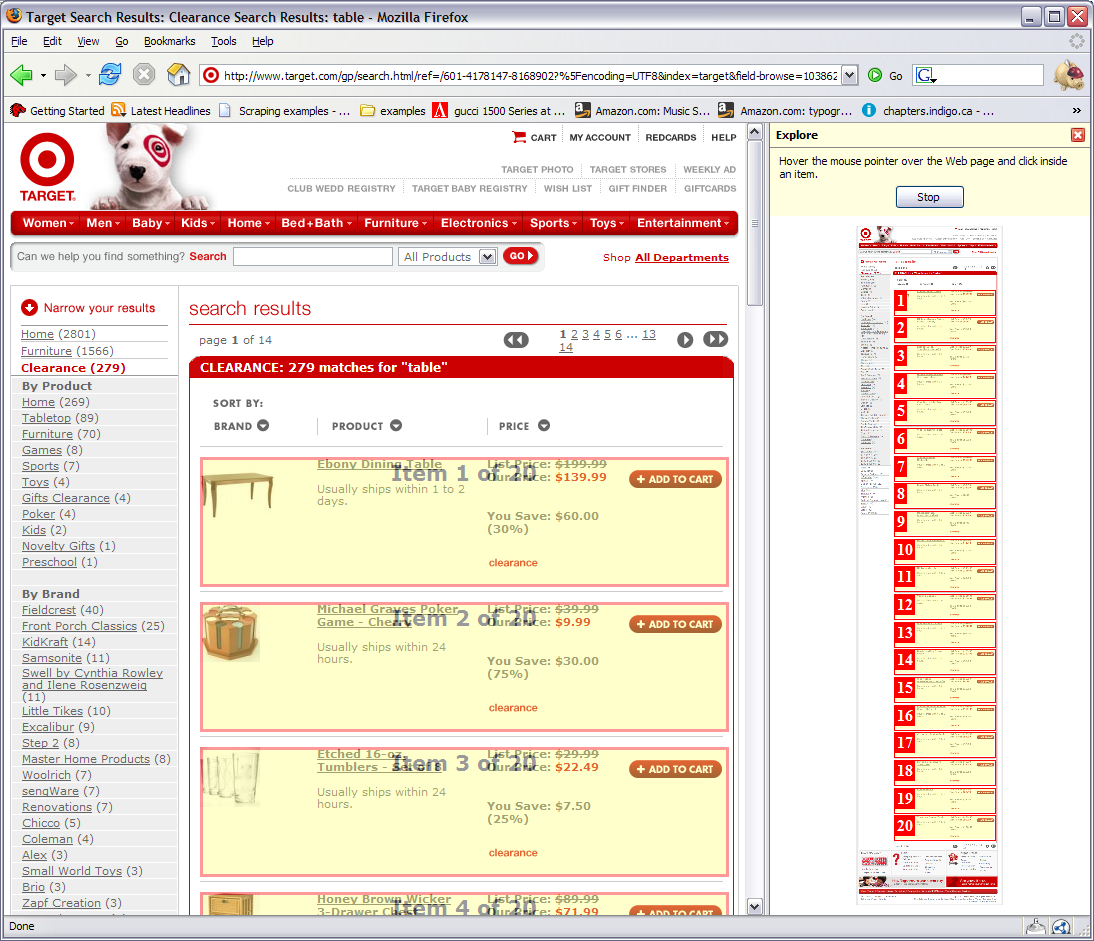This screenshot has width=1094, height=941.
Task: Jump to last results page arrow
Action: coord(715,340)
